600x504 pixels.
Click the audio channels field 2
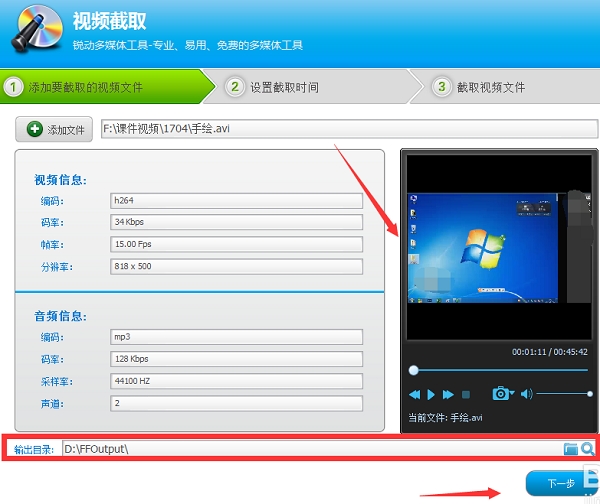236,403
